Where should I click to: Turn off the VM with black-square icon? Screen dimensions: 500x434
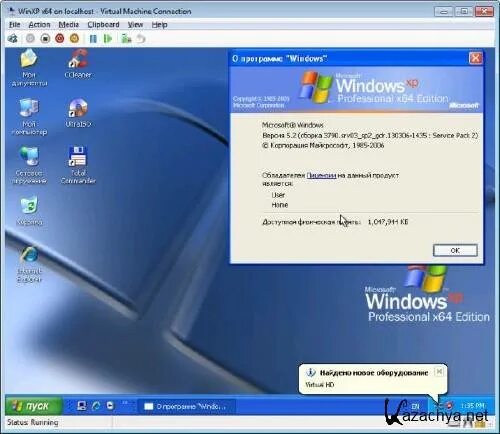point(45,39)
